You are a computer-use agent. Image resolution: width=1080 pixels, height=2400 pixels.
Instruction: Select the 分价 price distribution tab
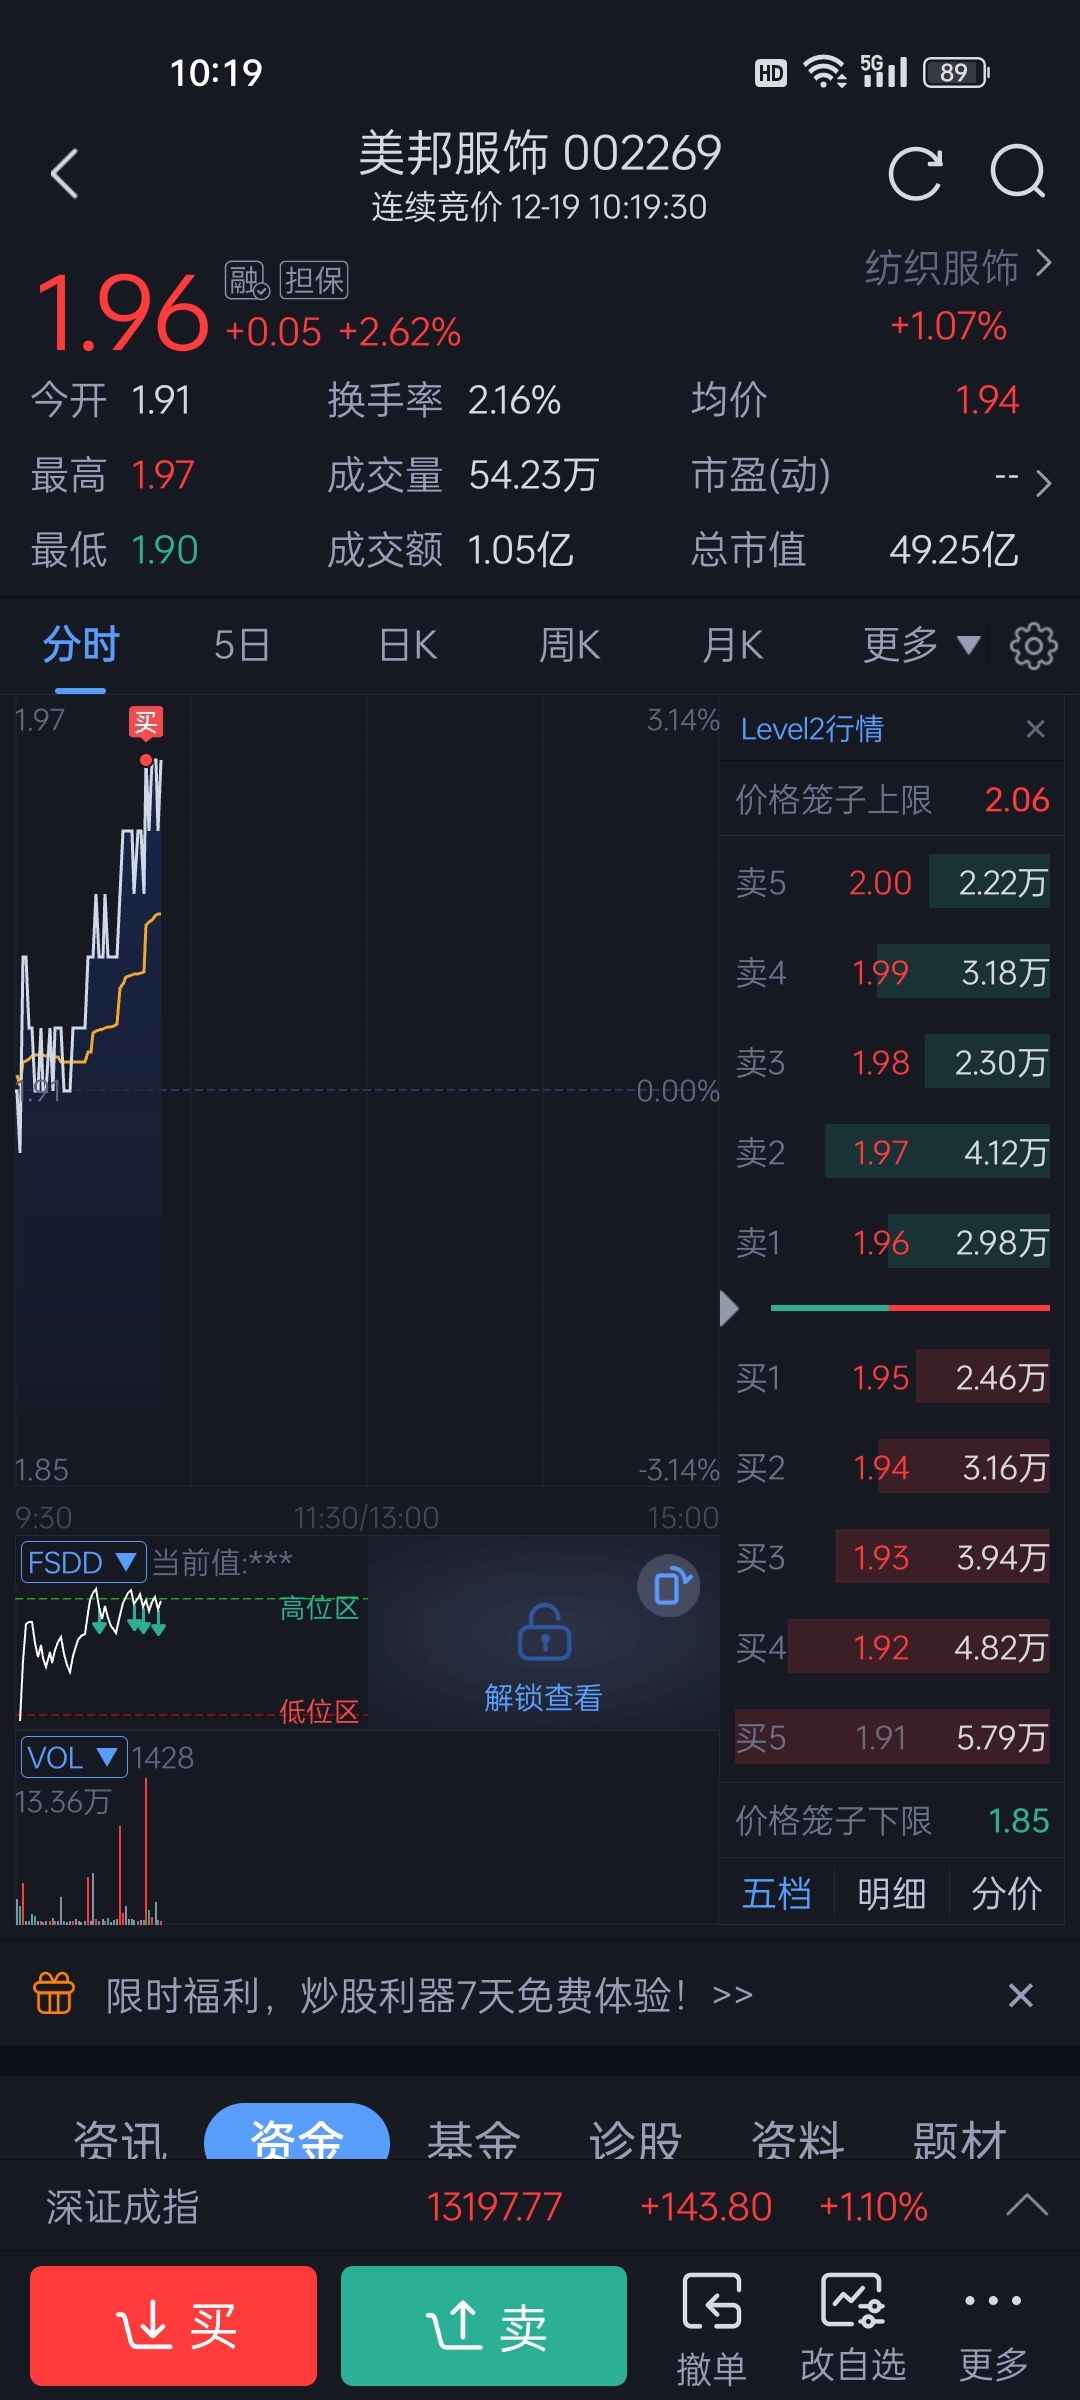tap(1007, 1893)
